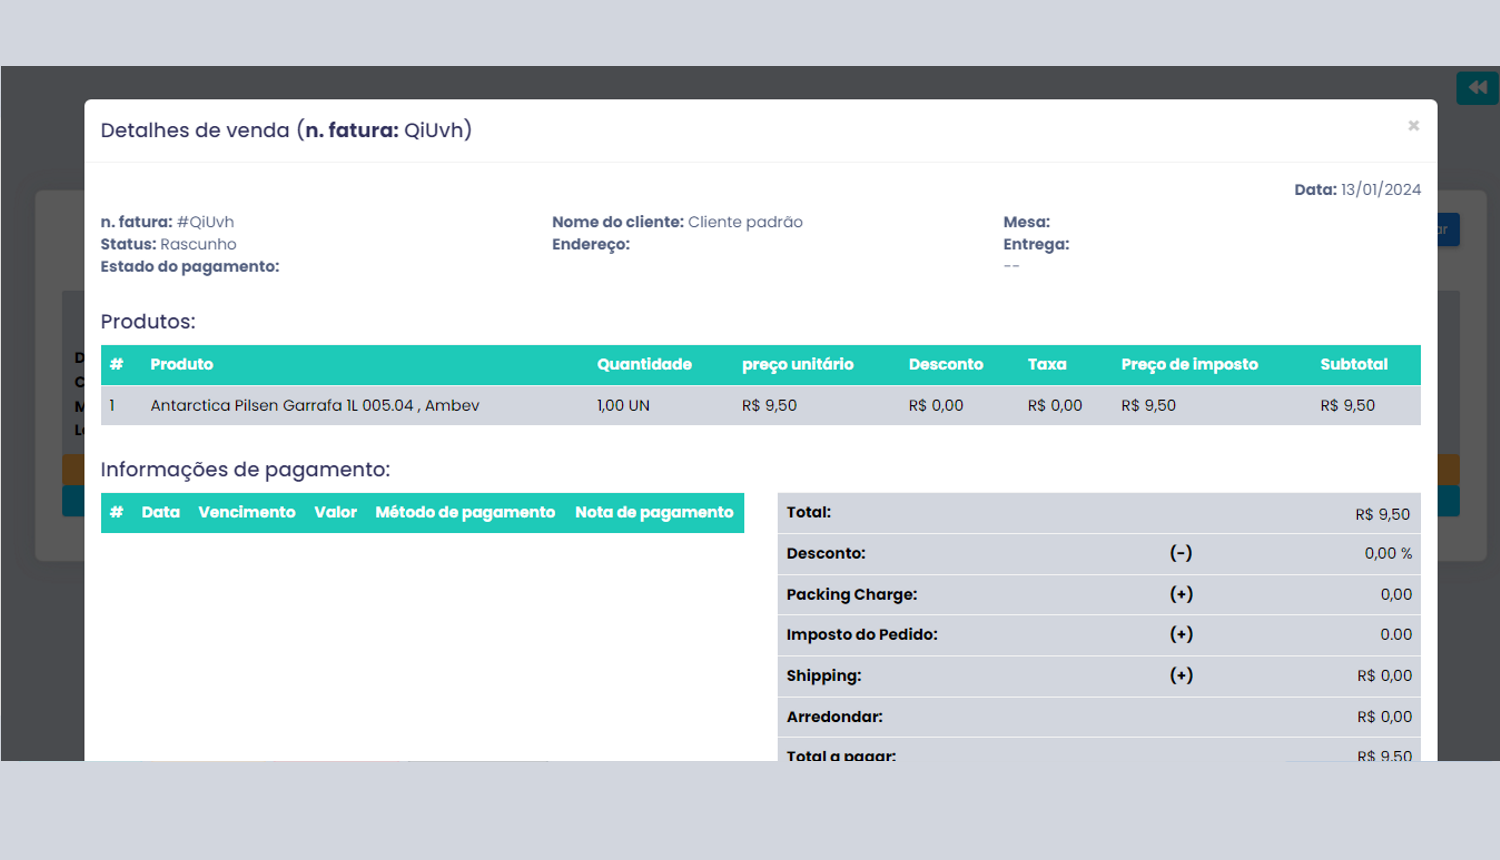
Task: Click the date 13/01/2024
Action: tap(1380, 190)
